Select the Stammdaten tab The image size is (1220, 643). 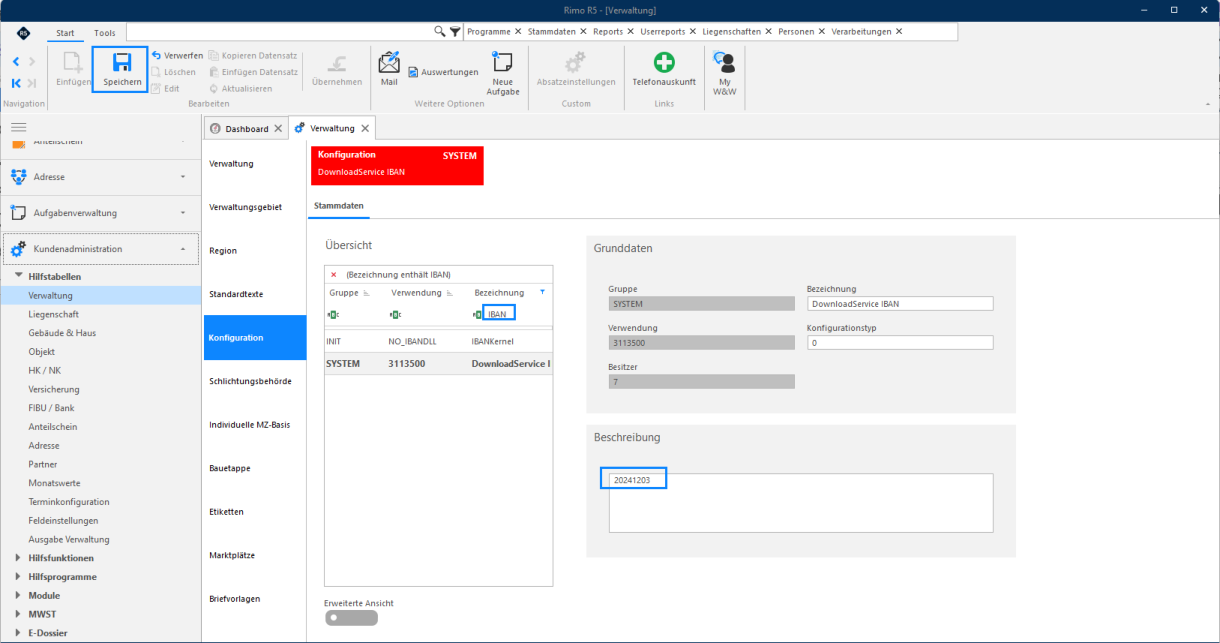pyautogui.click(x=341, y=206)
